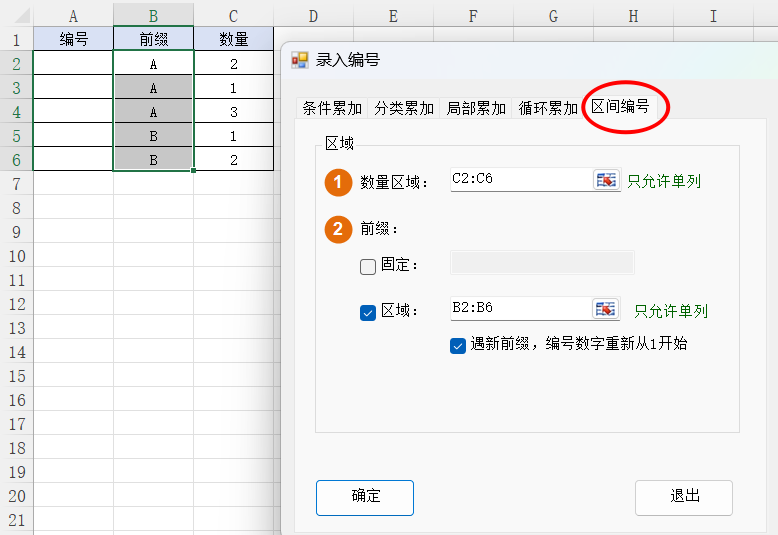Viewport: 778px width, 535px height.
Task: Click cell C3 with value 1
Action: point(233,87)
